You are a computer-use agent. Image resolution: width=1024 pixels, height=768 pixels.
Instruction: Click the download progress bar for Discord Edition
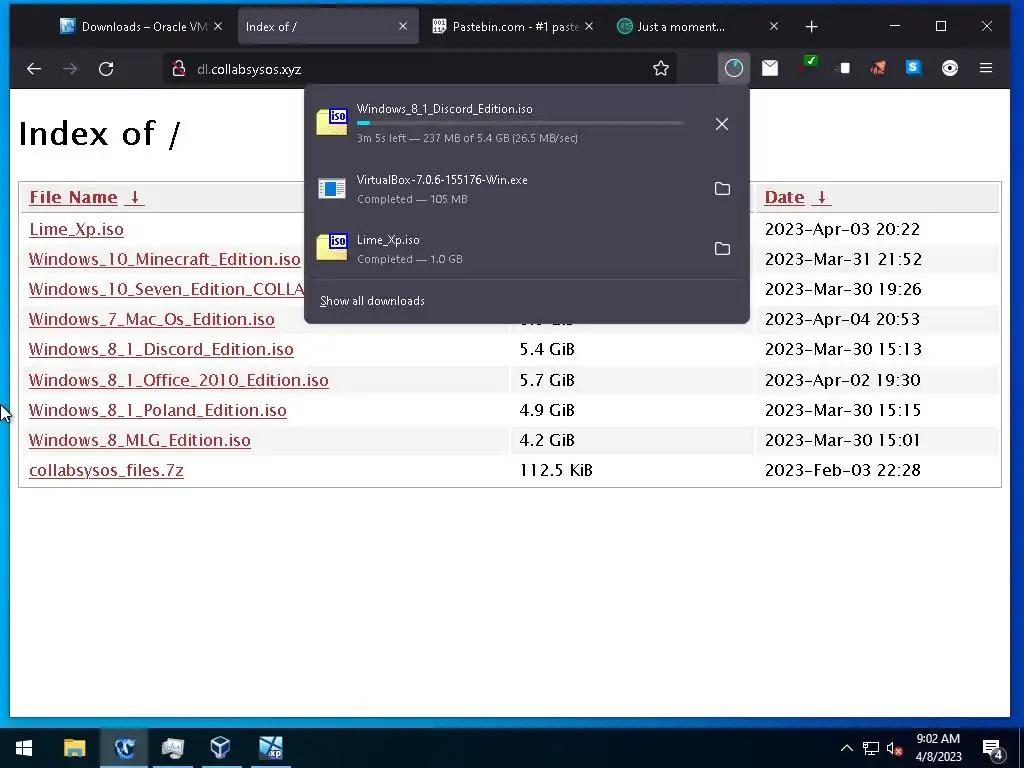(520, 123)
